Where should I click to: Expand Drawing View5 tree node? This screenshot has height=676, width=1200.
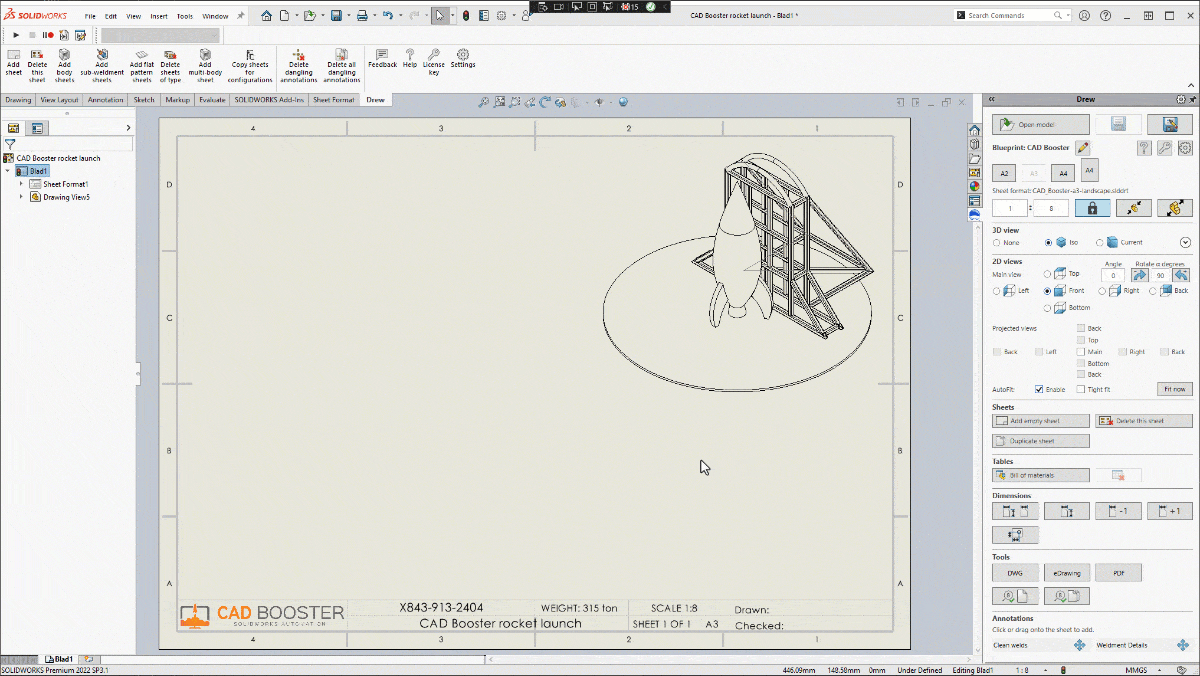(21, 197)
